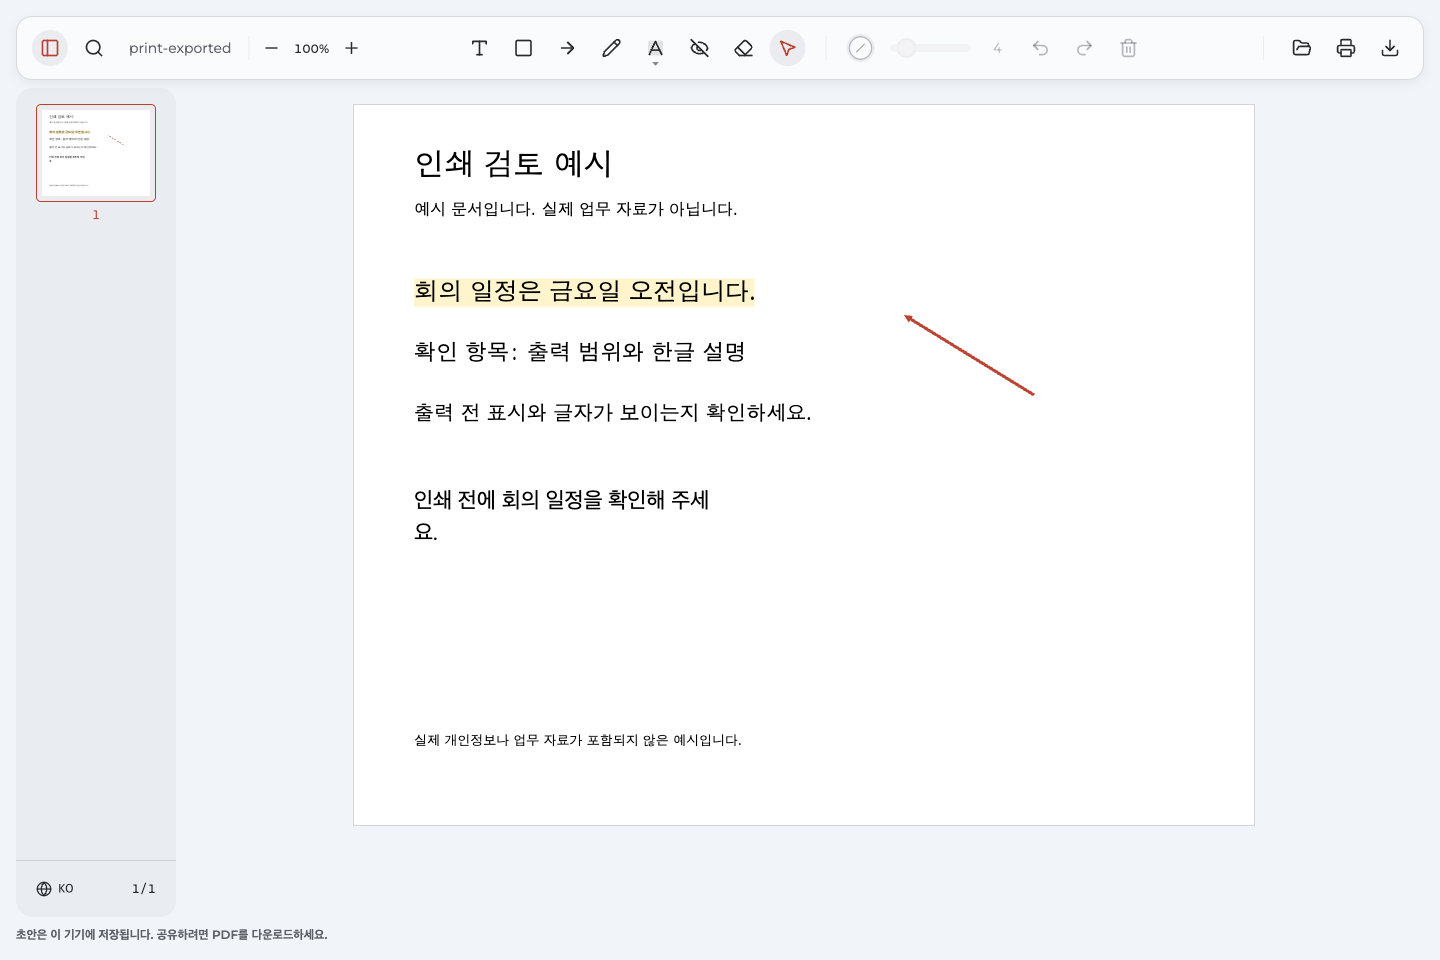Click the line 확인 항목: 출력 범위와 한글 설명
Viewport: 1440px width, 960px height.
click(580, 352)
